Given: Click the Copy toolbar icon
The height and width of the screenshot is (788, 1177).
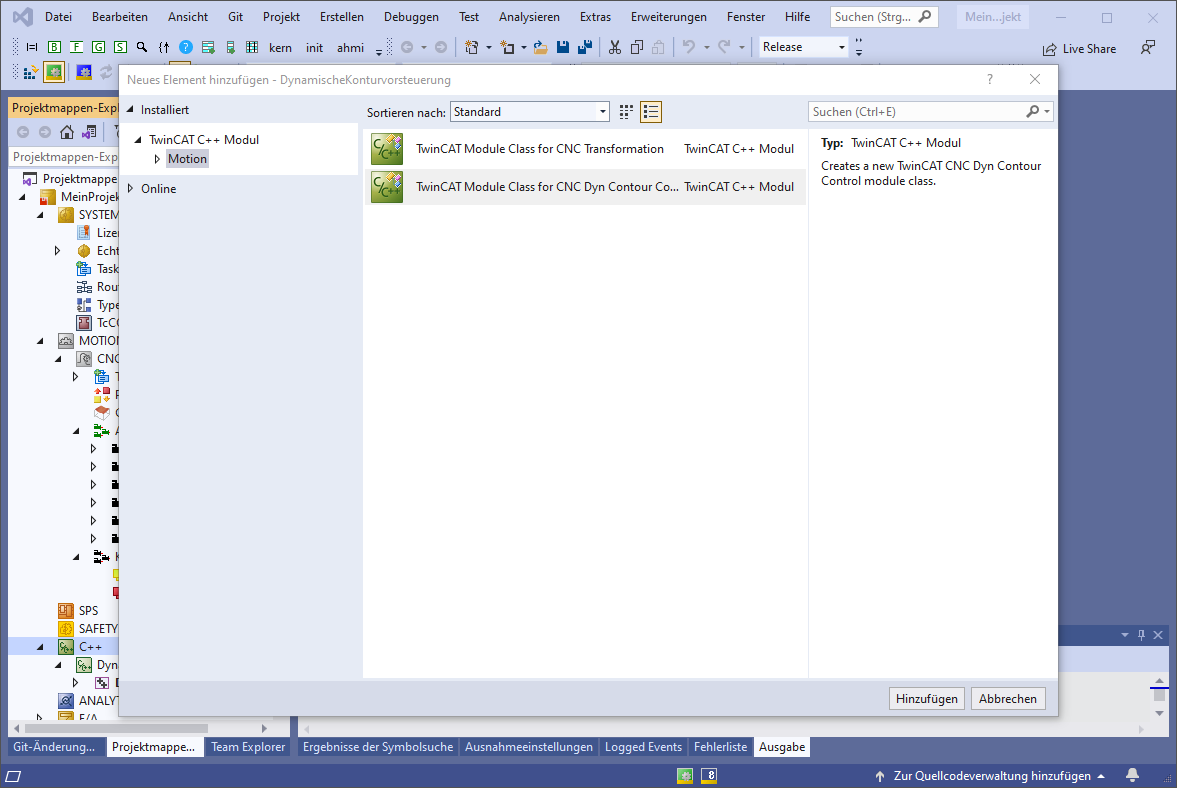Looking at the screenshot, I should pos(637,47).
